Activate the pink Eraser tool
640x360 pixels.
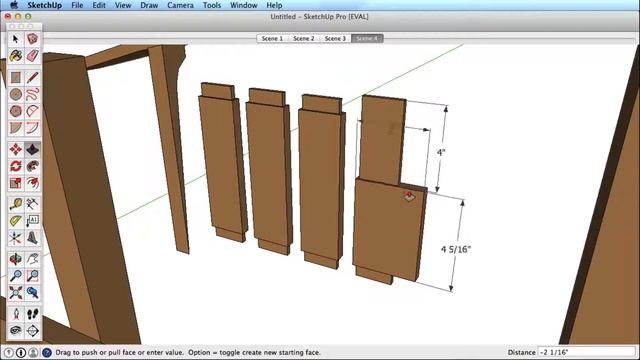click(x=33, y=56)
